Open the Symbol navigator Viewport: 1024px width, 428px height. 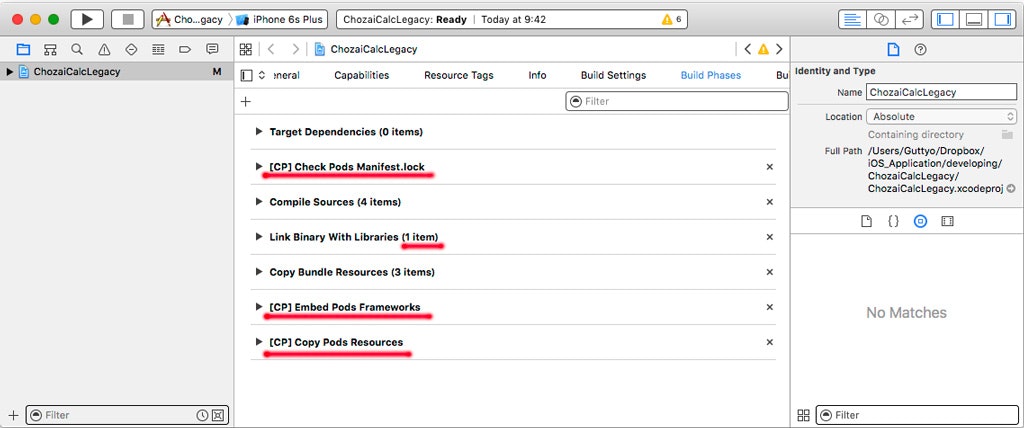50,49
